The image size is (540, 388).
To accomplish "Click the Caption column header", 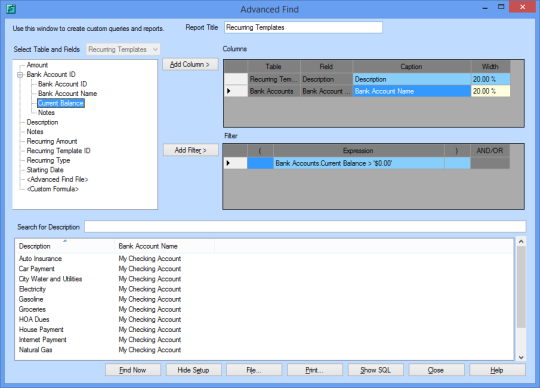I will tap(411, 67).
